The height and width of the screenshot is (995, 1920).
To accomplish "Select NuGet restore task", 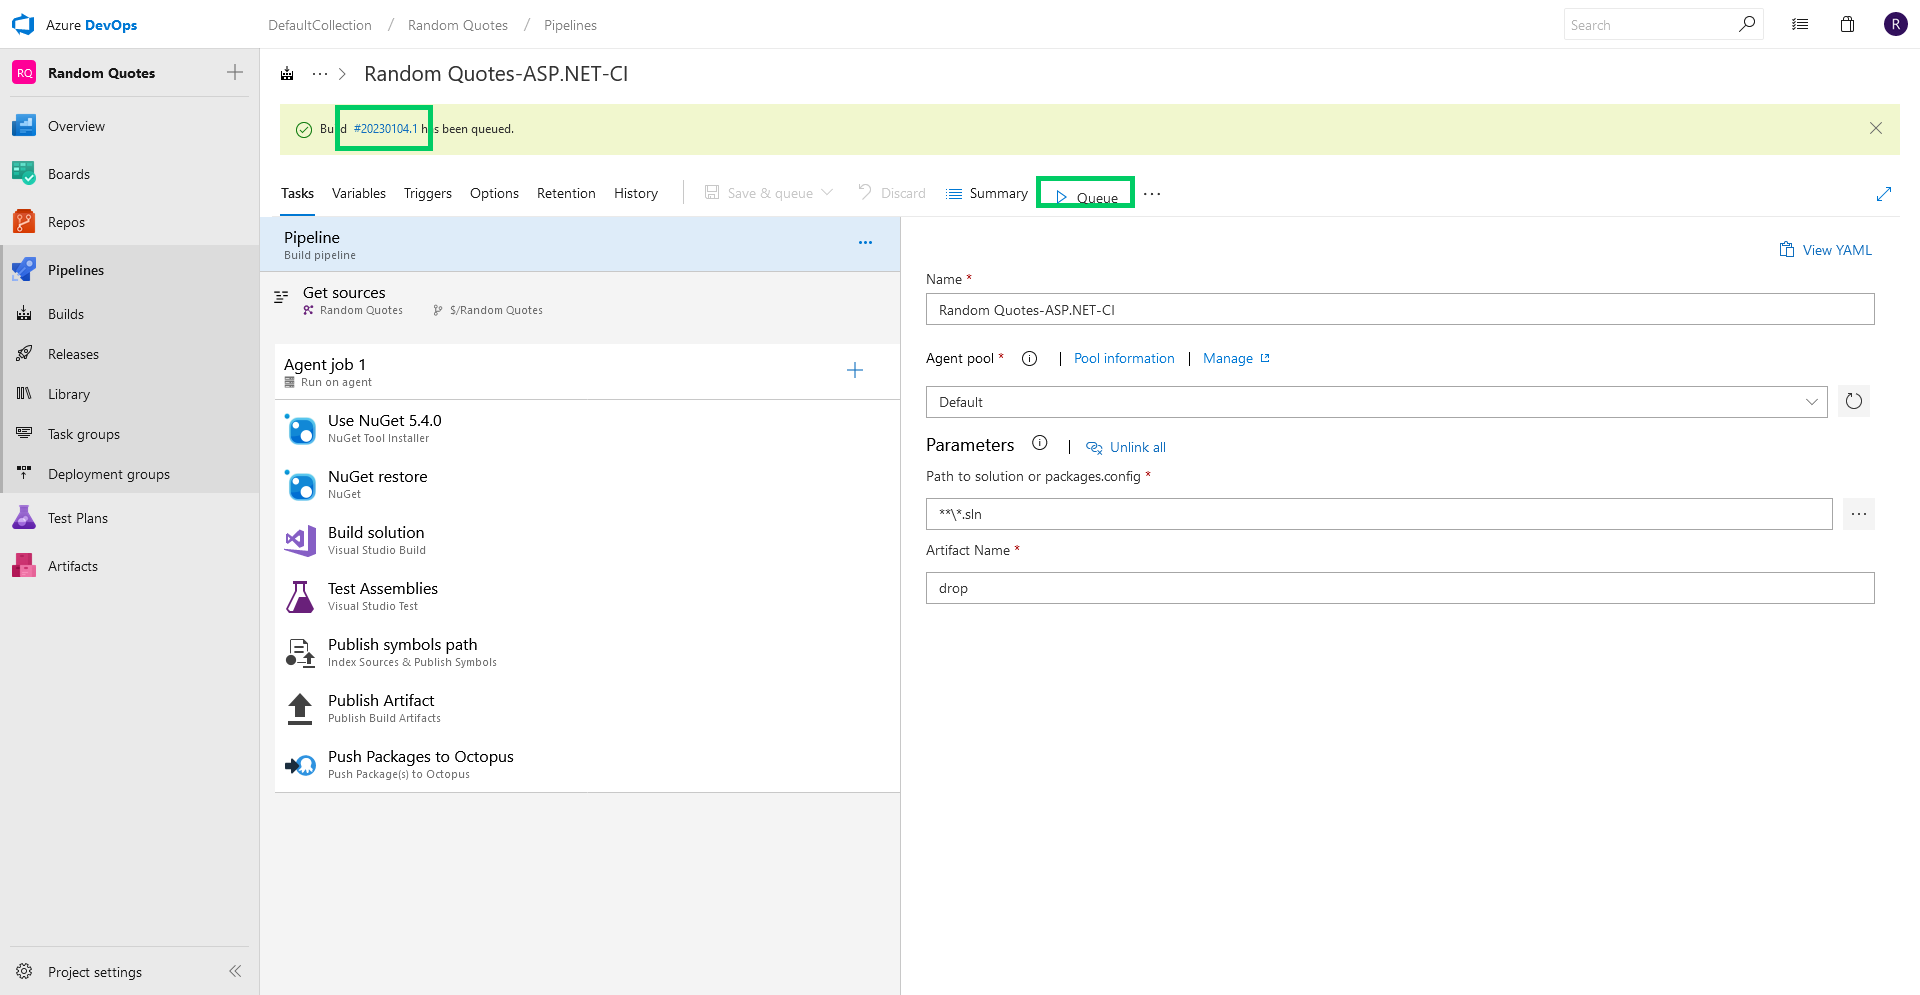I will coord(587,484).
